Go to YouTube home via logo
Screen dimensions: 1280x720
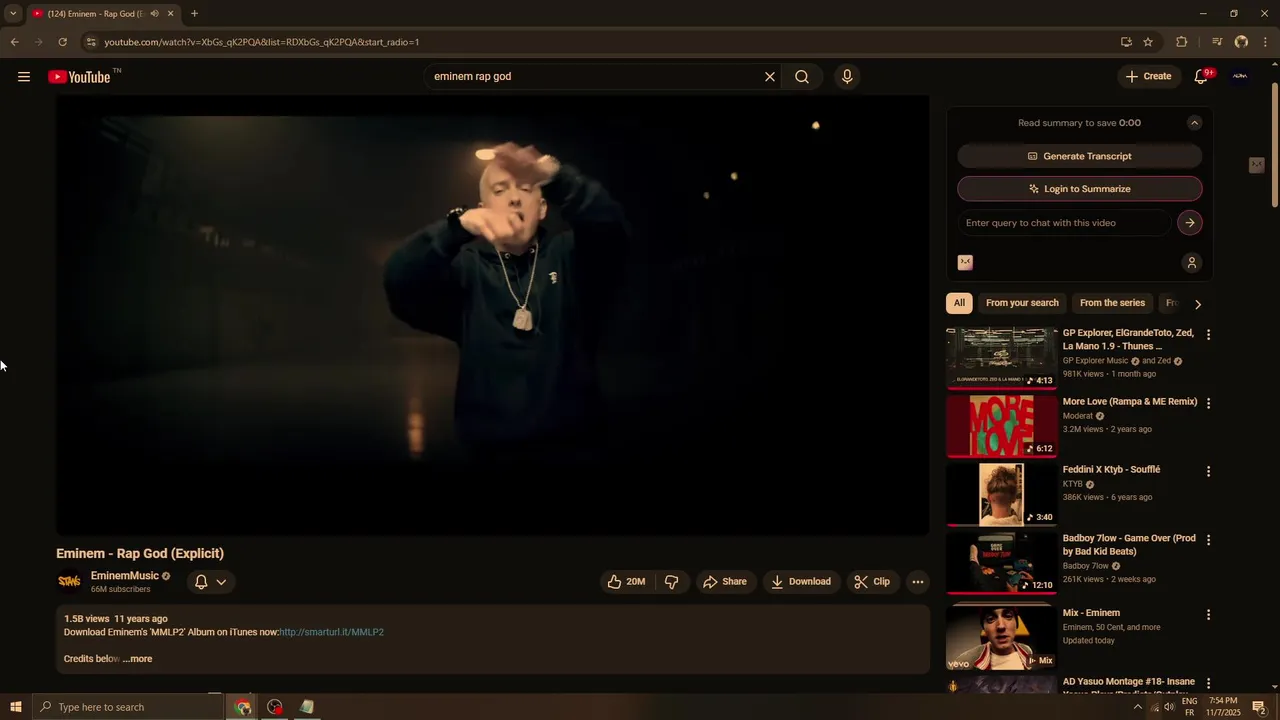pos(79,77)
